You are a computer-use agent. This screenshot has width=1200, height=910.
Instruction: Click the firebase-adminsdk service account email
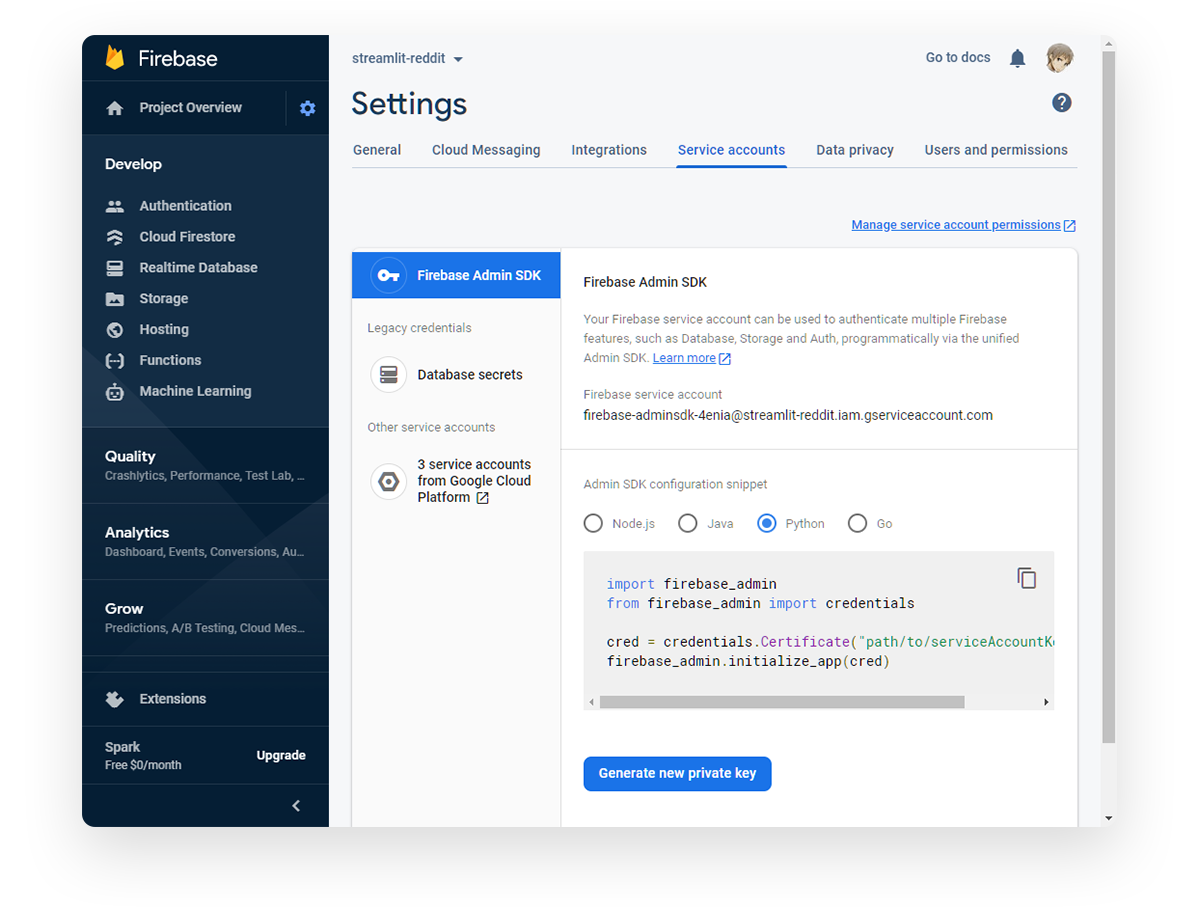(788, 415)
